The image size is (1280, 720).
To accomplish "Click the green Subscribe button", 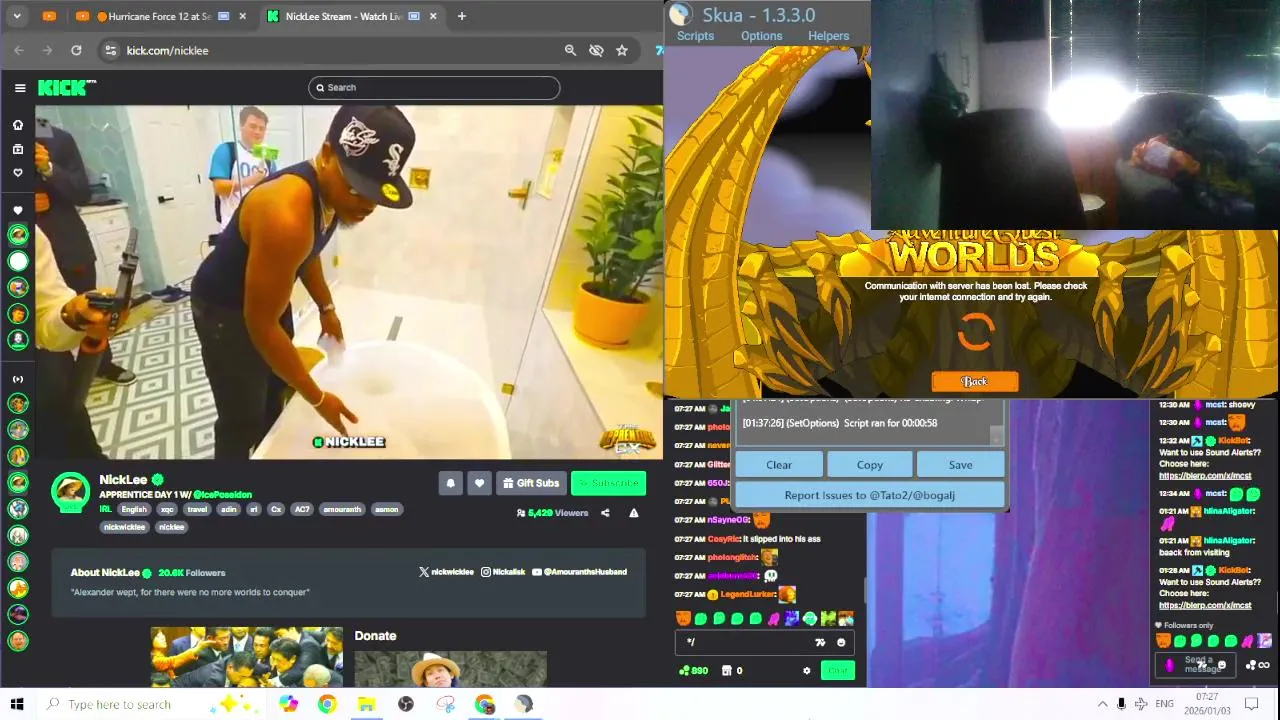I will coord(608,483).
